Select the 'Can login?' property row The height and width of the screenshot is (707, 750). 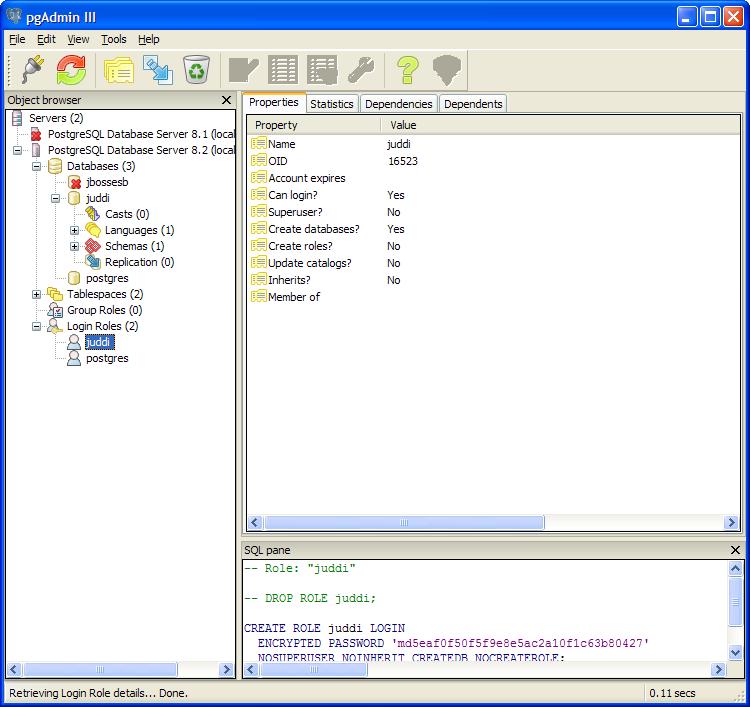pyautogui.click(x=494, y=195)
